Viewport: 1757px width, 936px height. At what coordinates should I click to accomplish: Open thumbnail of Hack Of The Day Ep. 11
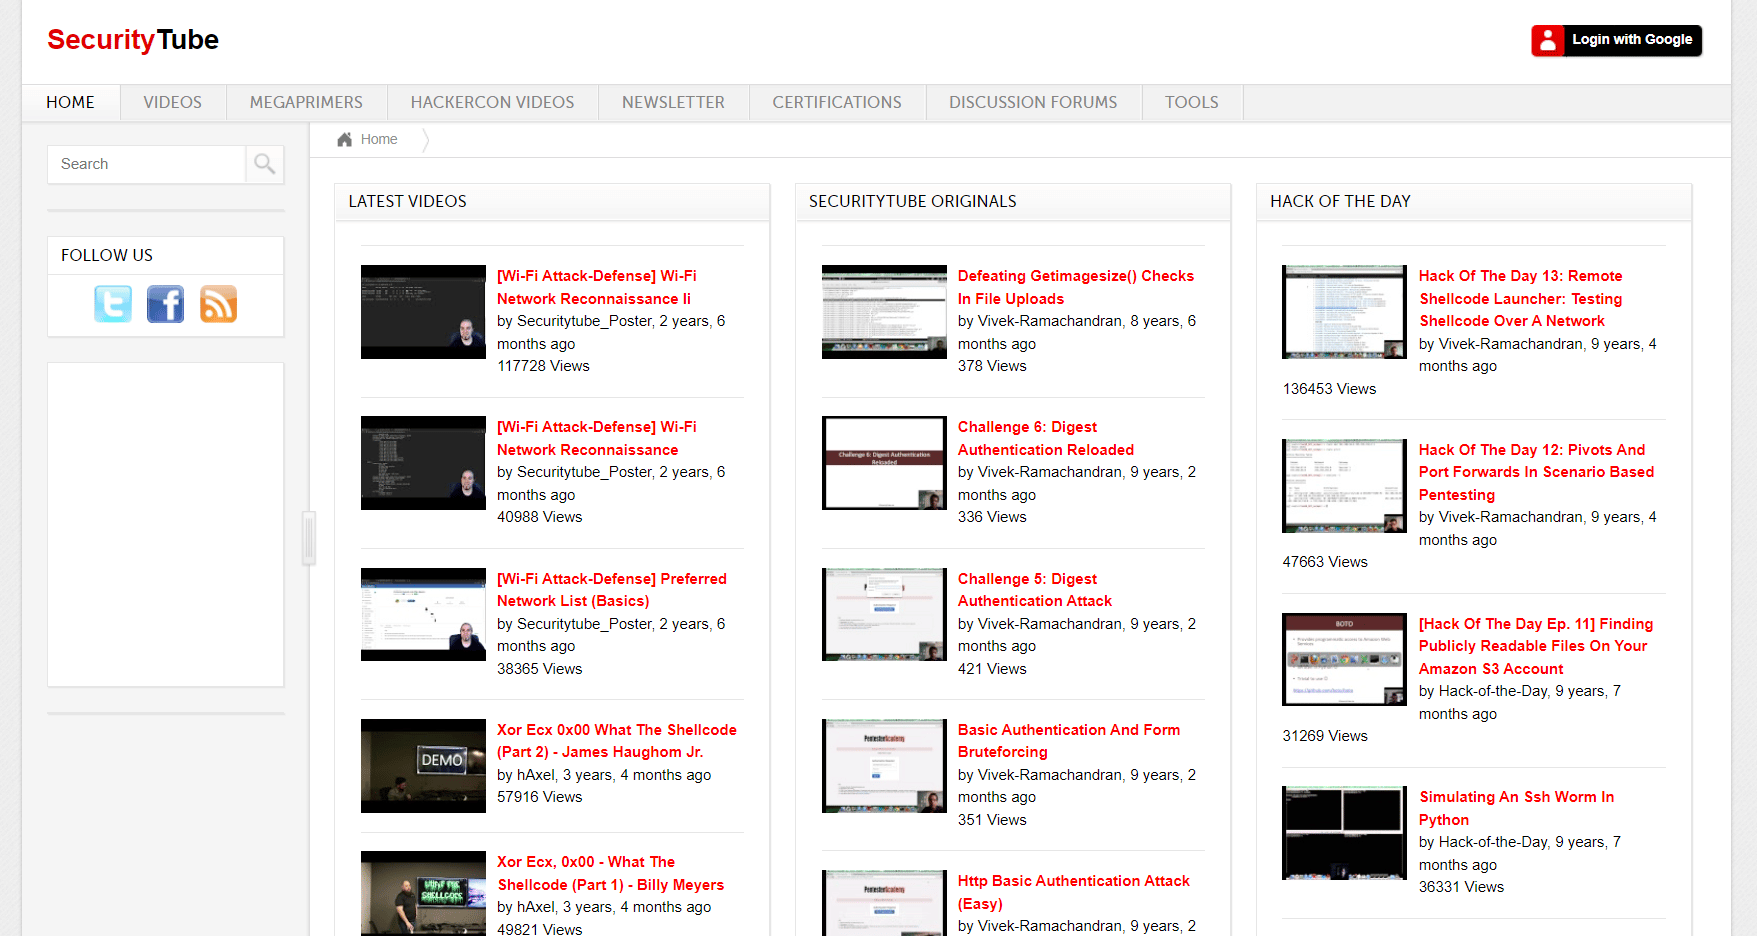click(1344, 660)
